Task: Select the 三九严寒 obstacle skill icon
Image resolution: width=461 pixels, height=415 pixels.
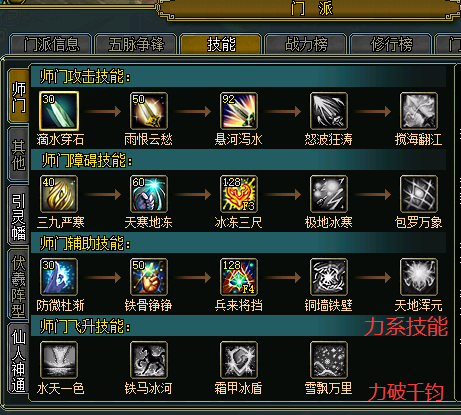Action: [x=59, y=194]
